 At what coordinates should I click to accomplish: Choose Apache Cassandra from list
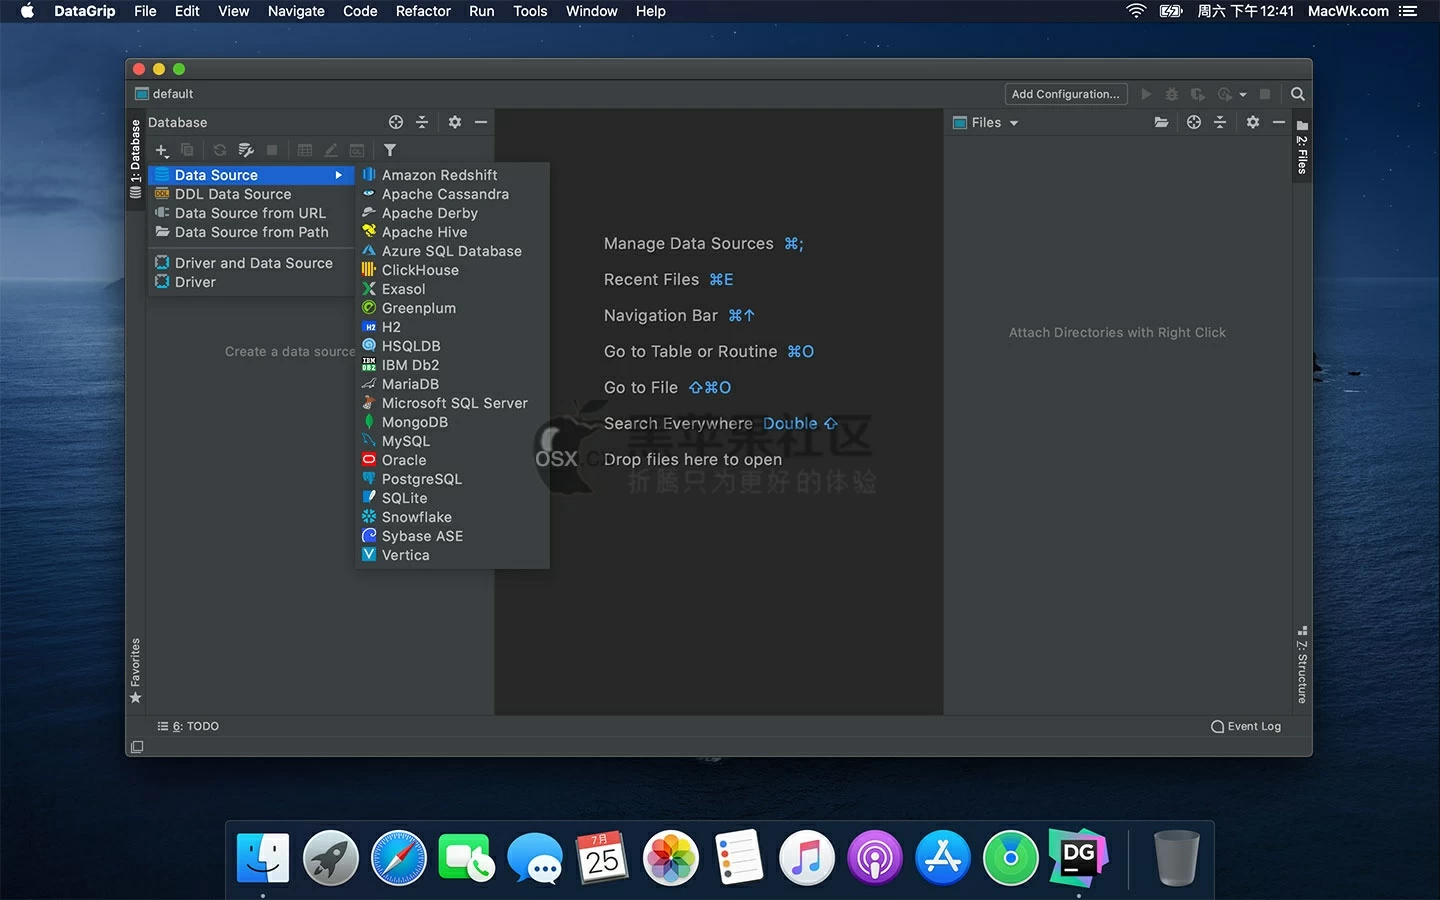tap(452, 194)
